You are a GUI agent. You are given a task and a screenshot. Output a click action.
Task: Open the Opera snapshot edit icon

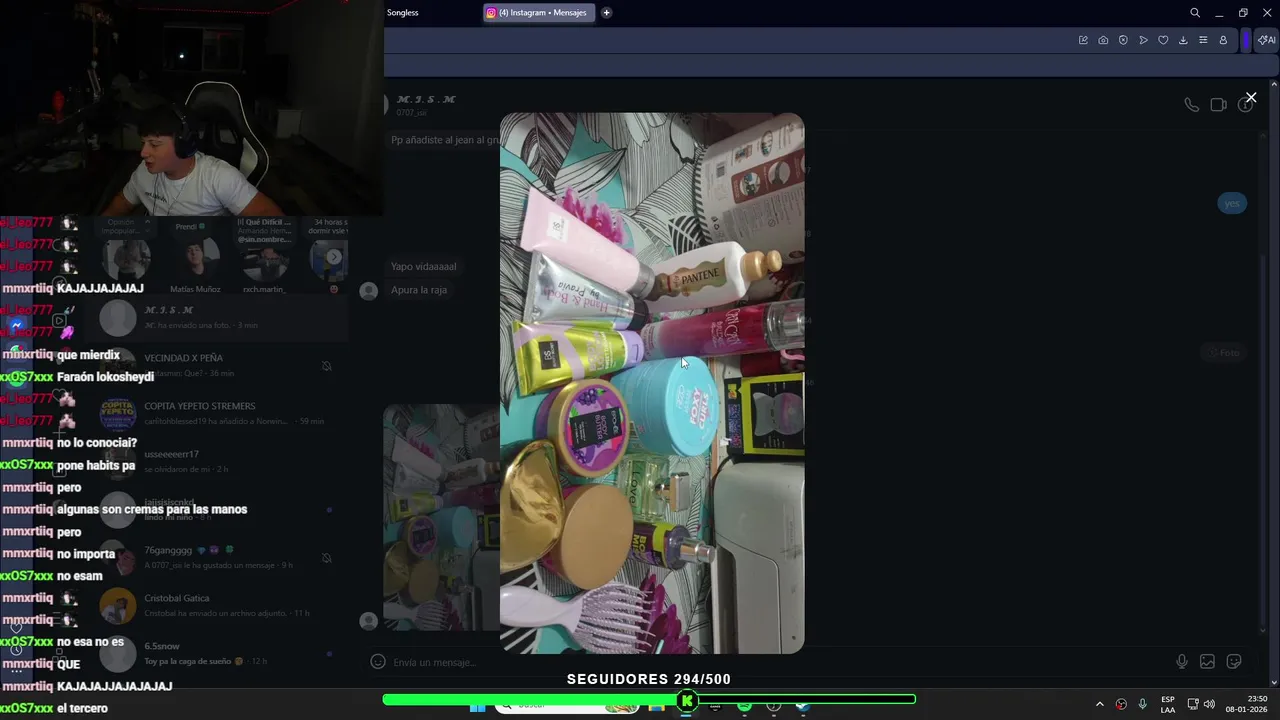click(x=1083, y=40)
